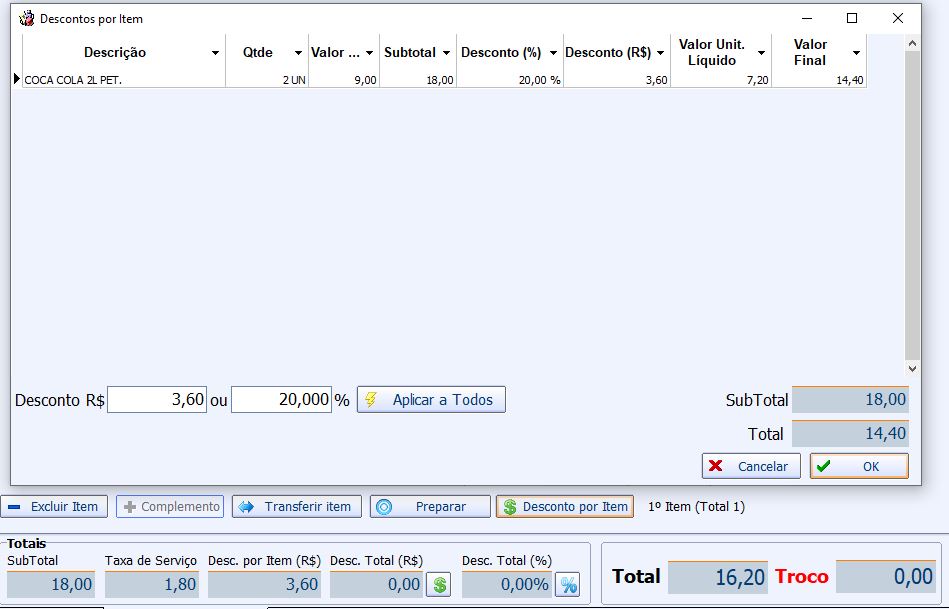Click the percent icon beside Desc. Total (%)
Image resolution: width=949 pixels, height=609 pixels.
[x=567, y=584]
